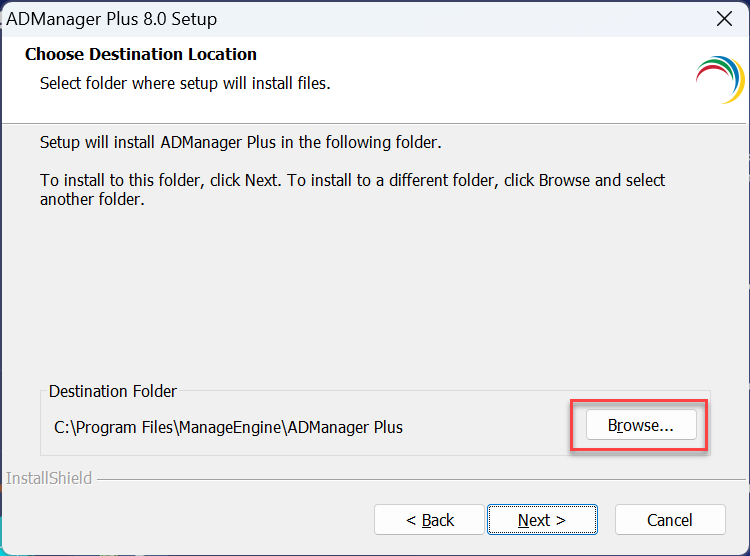Close the setup window with X
This screenshot has height=556, width=750.
click(x=724, y=19)
